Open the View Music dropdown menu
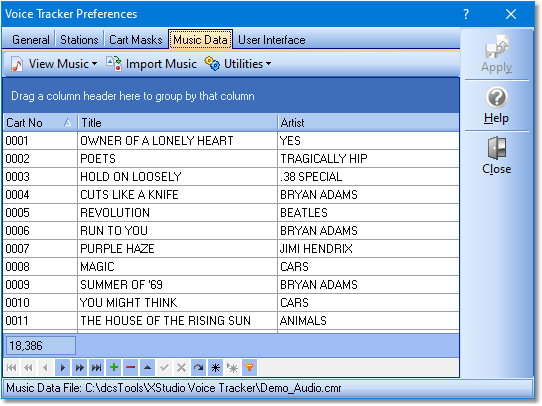Screen dimensions: 542x406 pos(54,64)
